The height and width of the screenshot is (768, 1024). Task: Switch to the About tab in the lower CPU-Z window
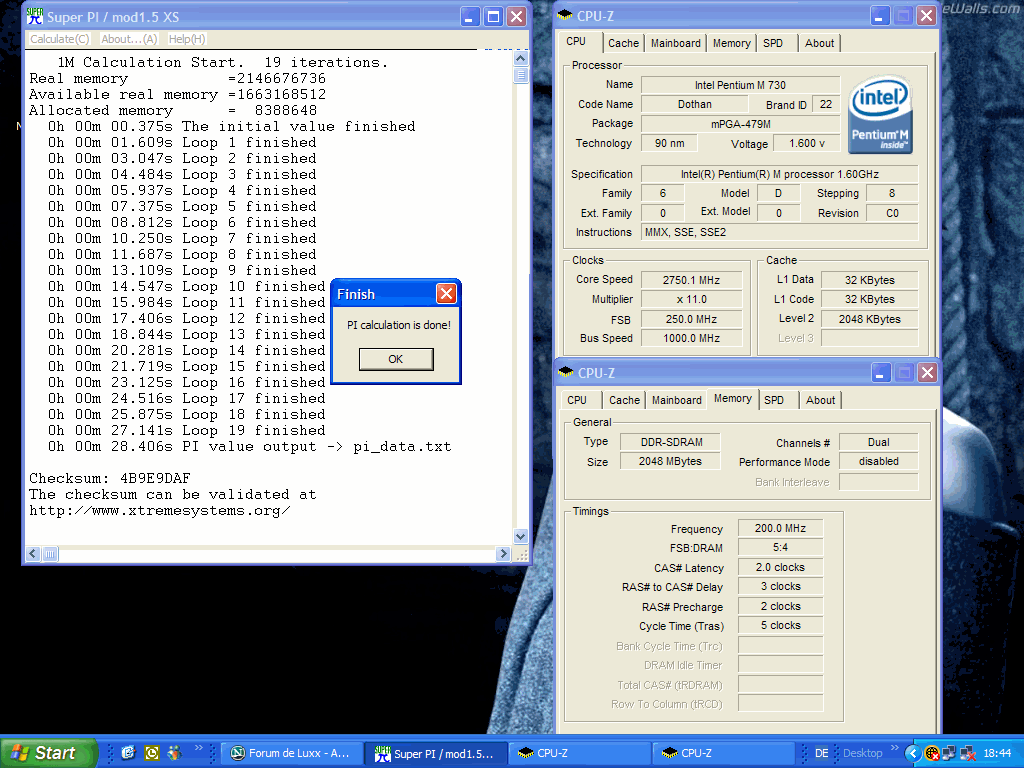(x=820, y=400)
